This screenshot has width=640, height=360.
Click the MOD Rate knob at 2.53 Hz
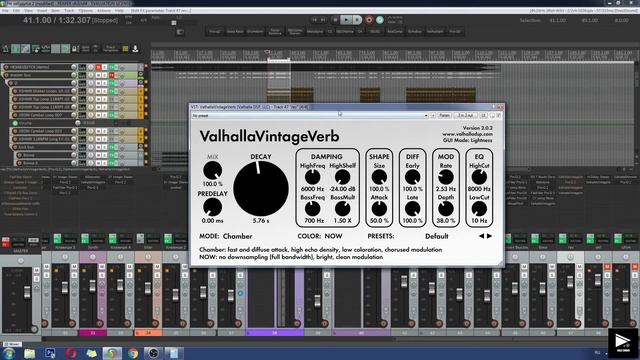coord(446,177)
